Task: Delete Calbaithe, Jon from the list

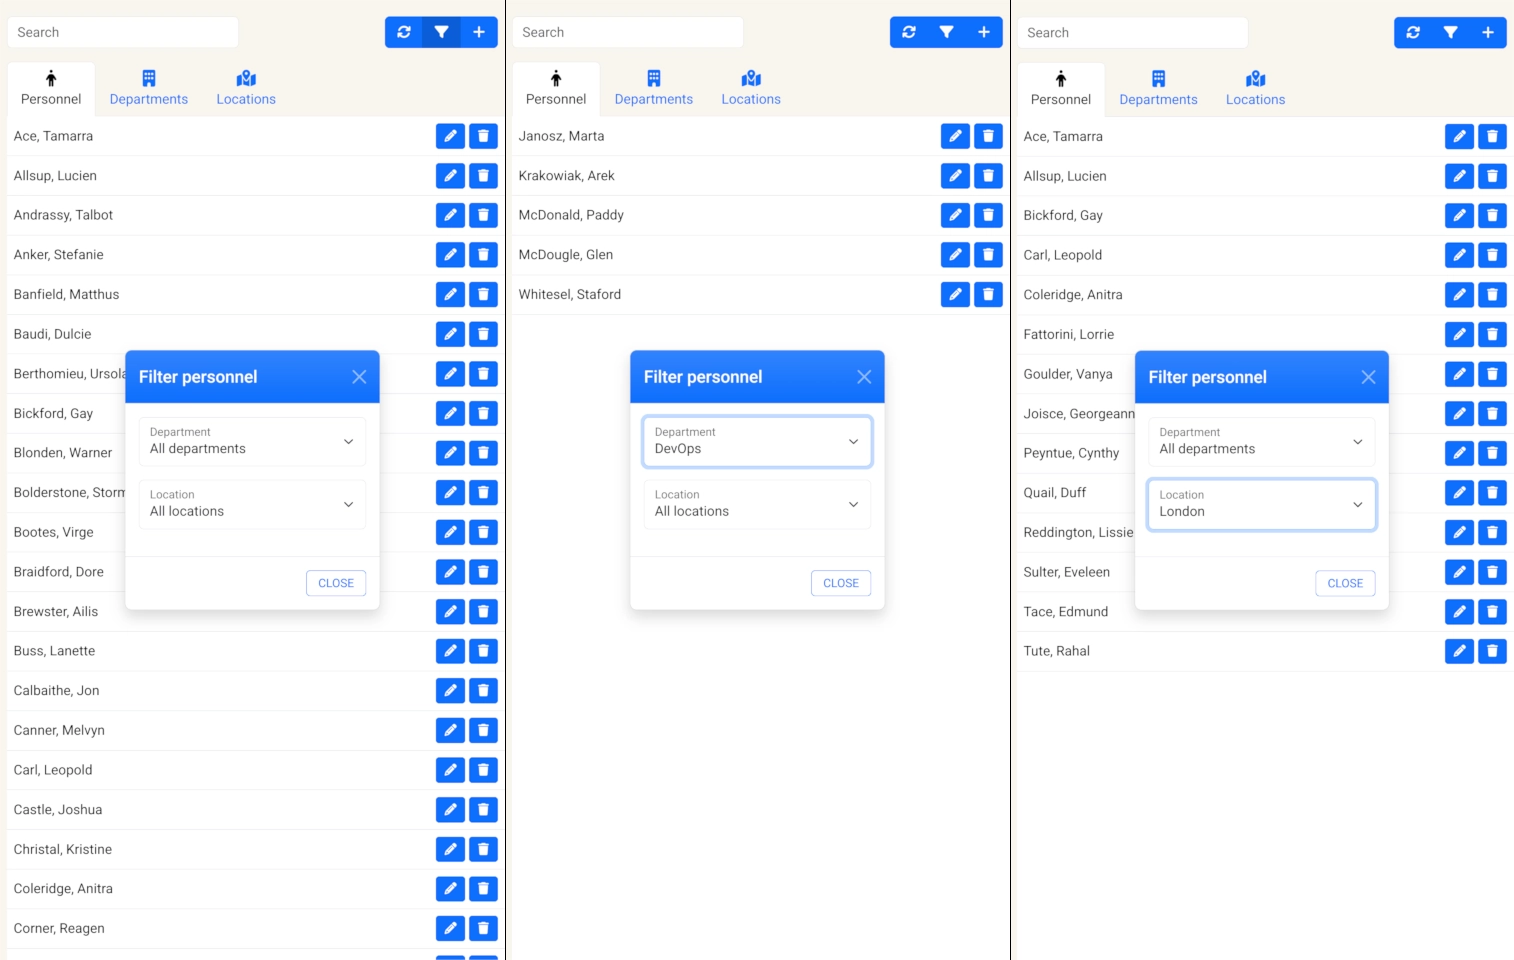Action: pyautogui.click(x=483, y=691)
